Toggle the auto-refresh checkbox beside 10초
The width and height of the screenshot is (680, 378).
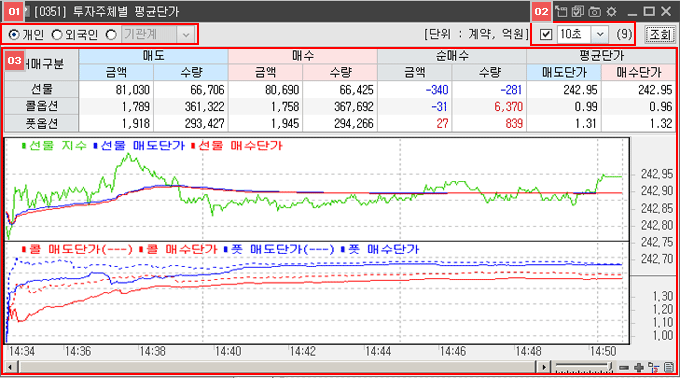(546, 34)
